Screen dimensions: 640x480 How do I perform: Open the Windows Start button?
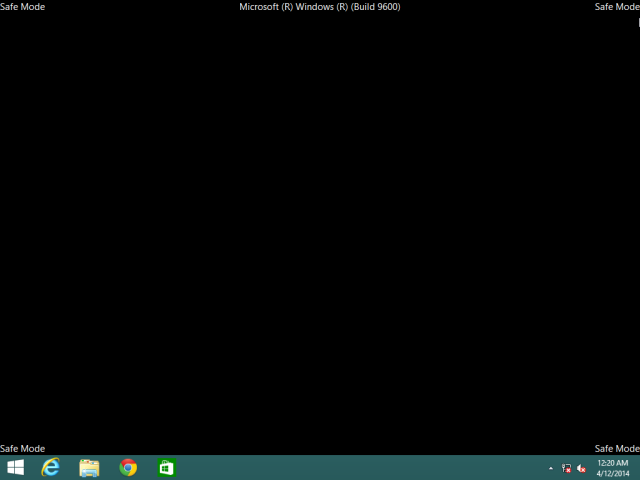tap(16, 467)
